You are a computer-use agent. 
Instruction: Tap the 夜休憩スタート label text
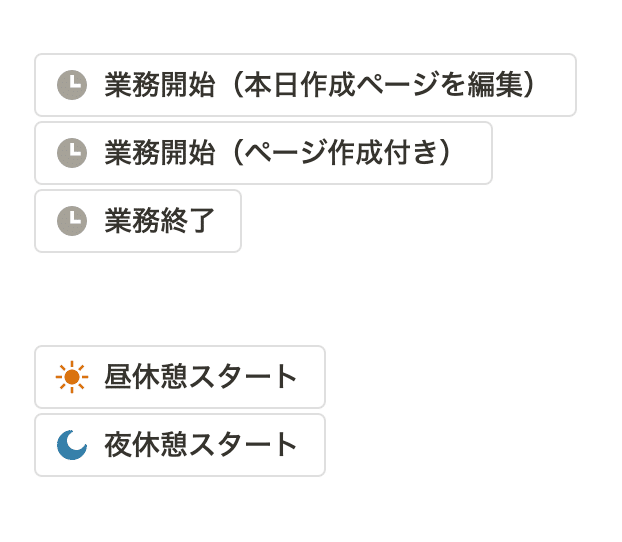pos(201,445)
